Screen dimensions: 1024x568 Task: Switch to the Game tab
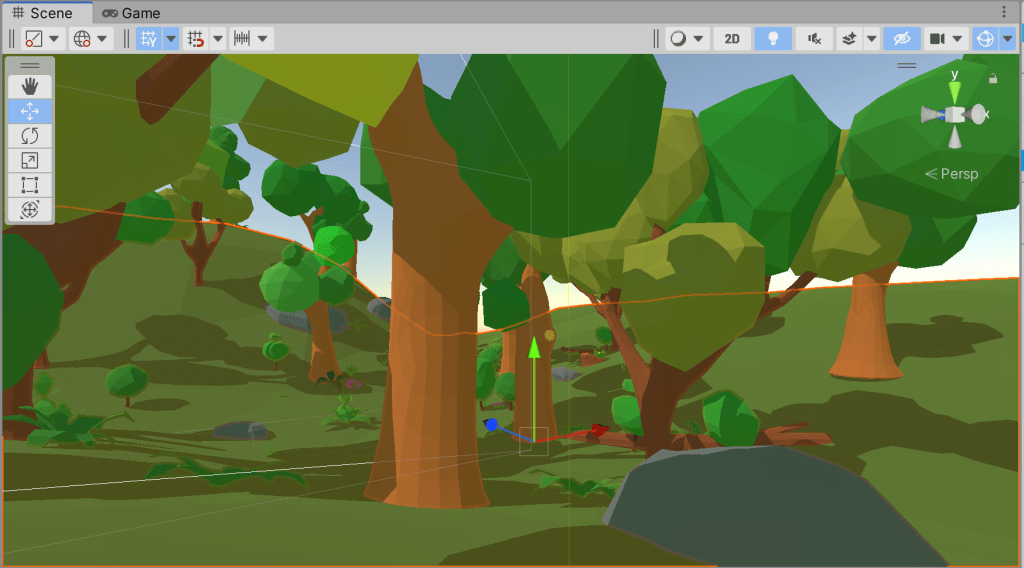[x=130, y=13]
